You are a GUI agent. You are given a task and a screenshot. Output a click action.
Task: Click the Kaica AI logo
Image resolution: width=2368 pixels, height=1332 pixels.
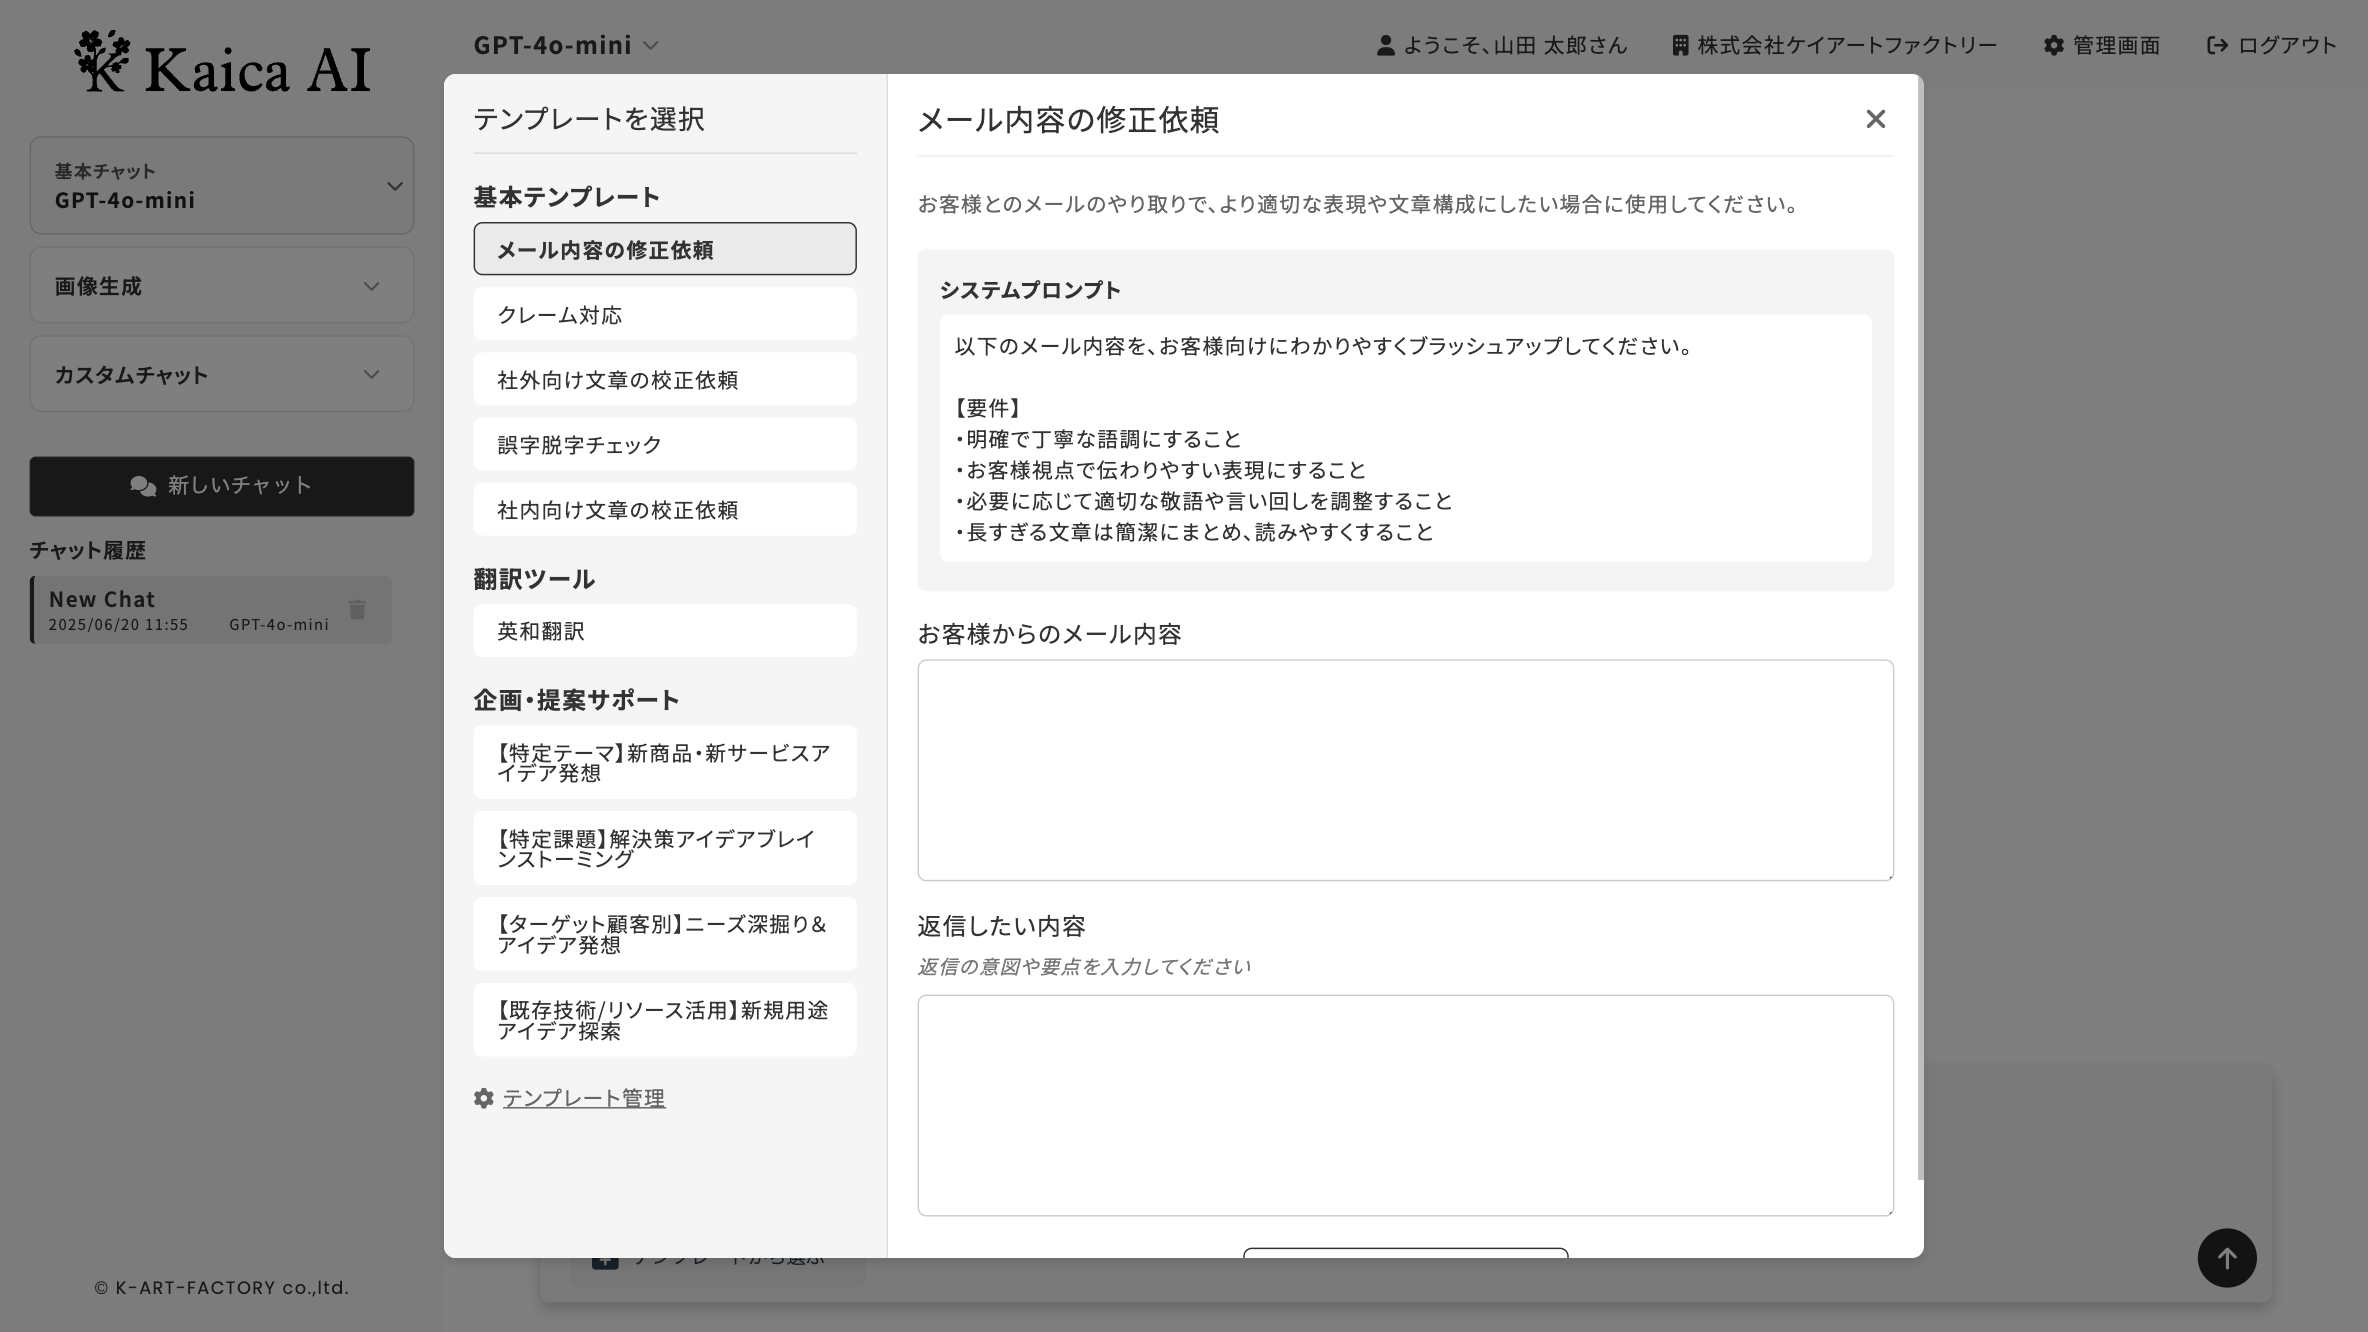222,64
